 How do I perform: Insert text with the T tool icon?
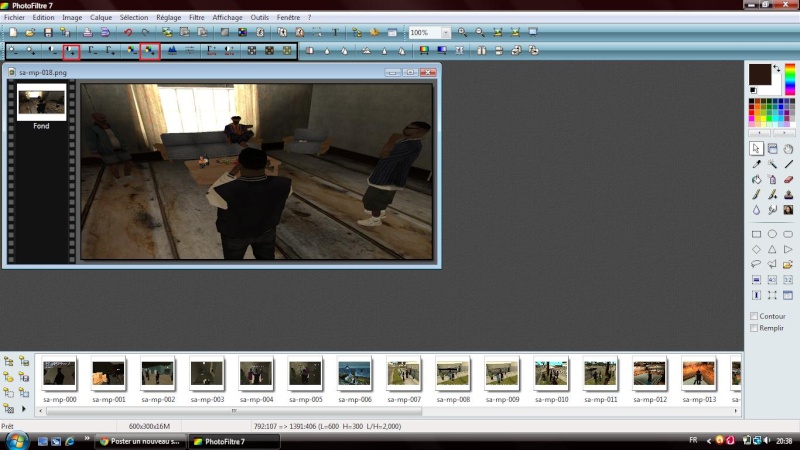point(335,33)
